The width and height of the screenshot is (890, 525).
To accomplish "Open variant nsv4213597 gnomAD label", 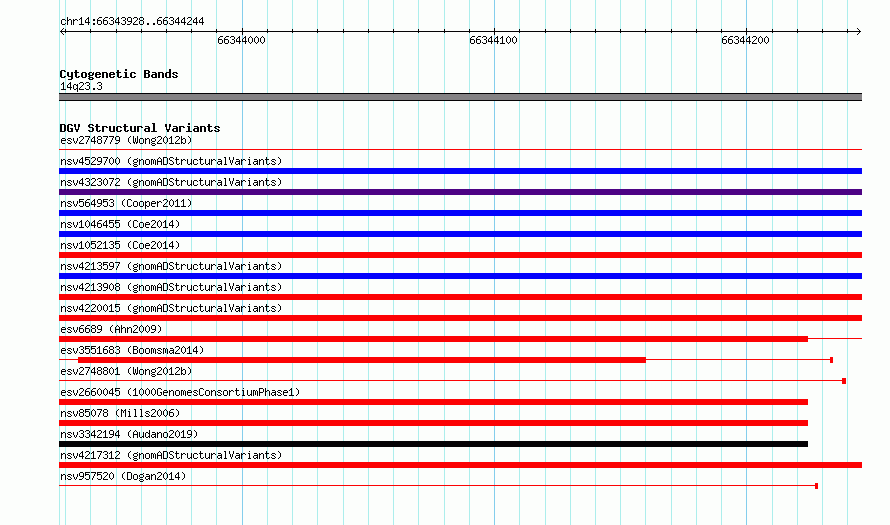I will point(171,266).
